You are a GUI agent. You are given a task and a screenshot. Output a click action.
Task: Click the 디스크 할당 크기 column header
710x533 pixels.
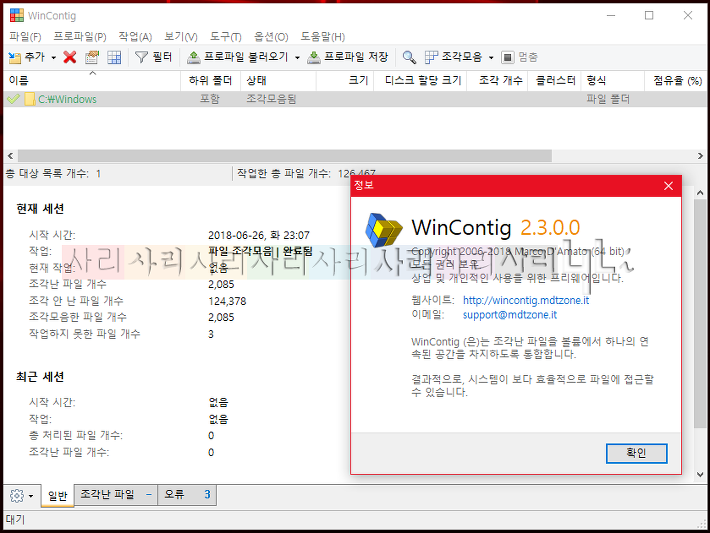420,81
